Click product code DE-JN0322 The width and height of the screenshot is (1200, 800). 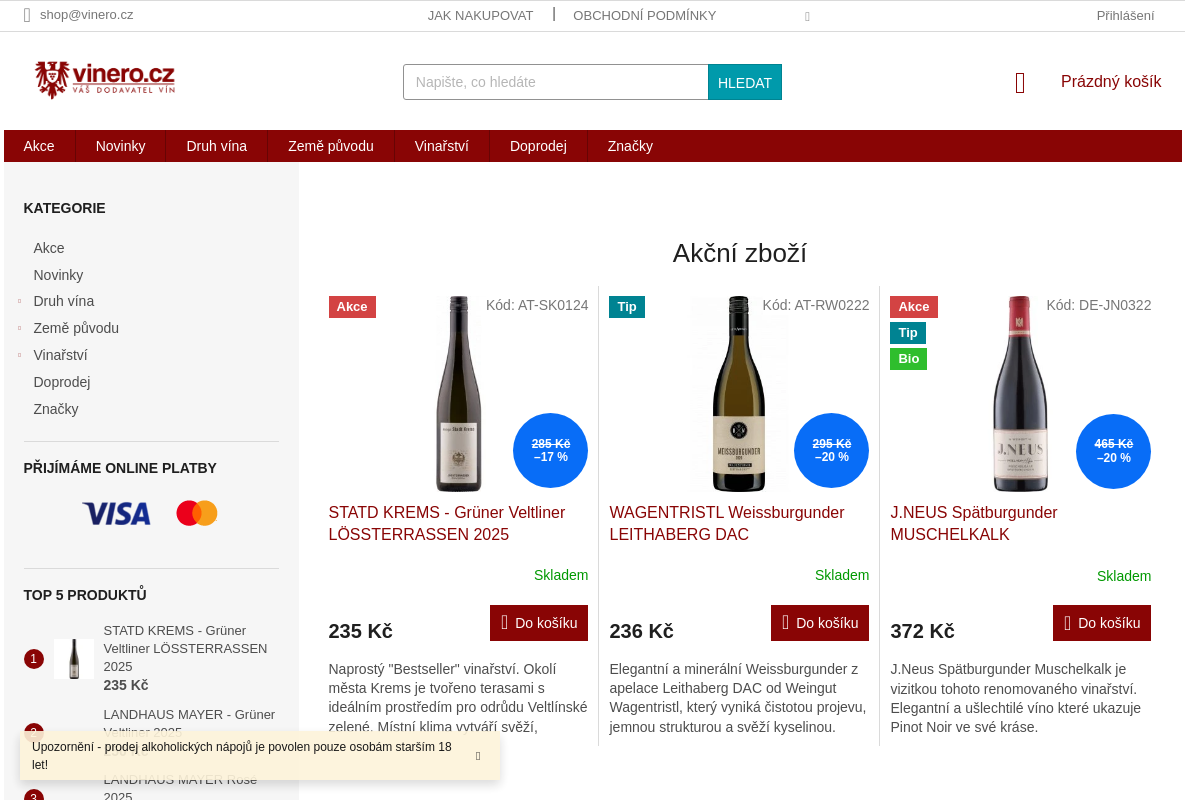click(1099, 305)
